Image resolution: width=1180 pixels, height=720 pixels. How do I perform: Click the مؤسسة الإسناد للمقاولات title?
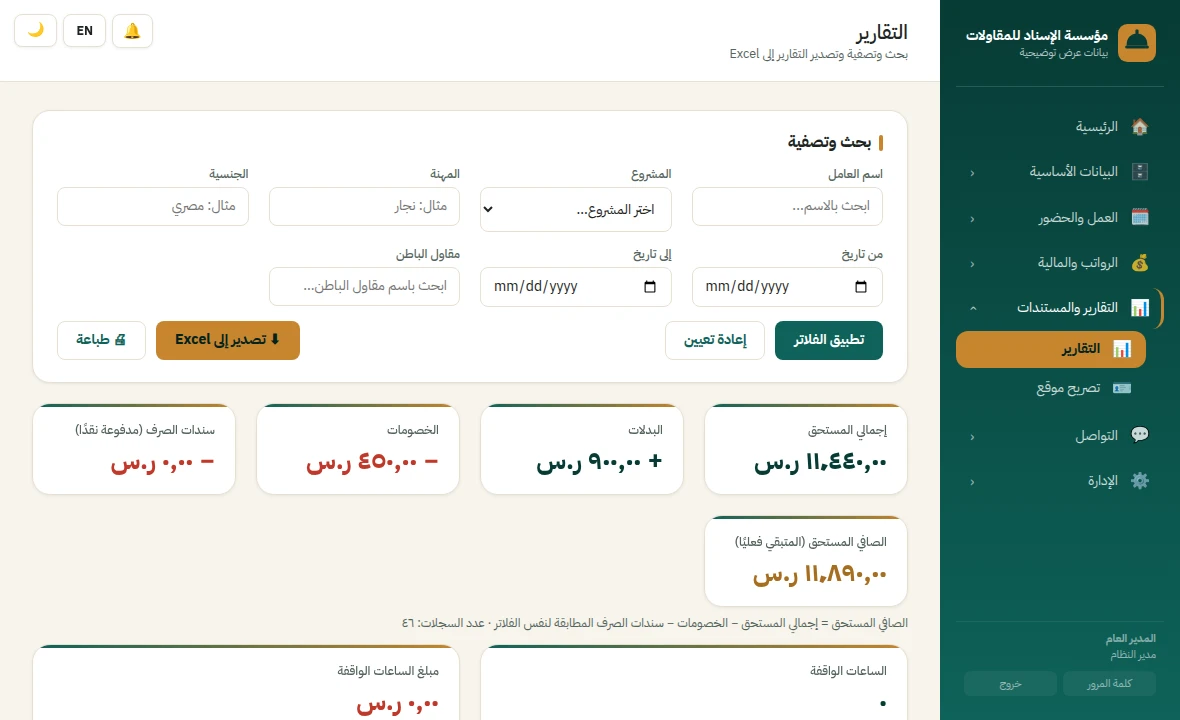(x=1037, y=35)
